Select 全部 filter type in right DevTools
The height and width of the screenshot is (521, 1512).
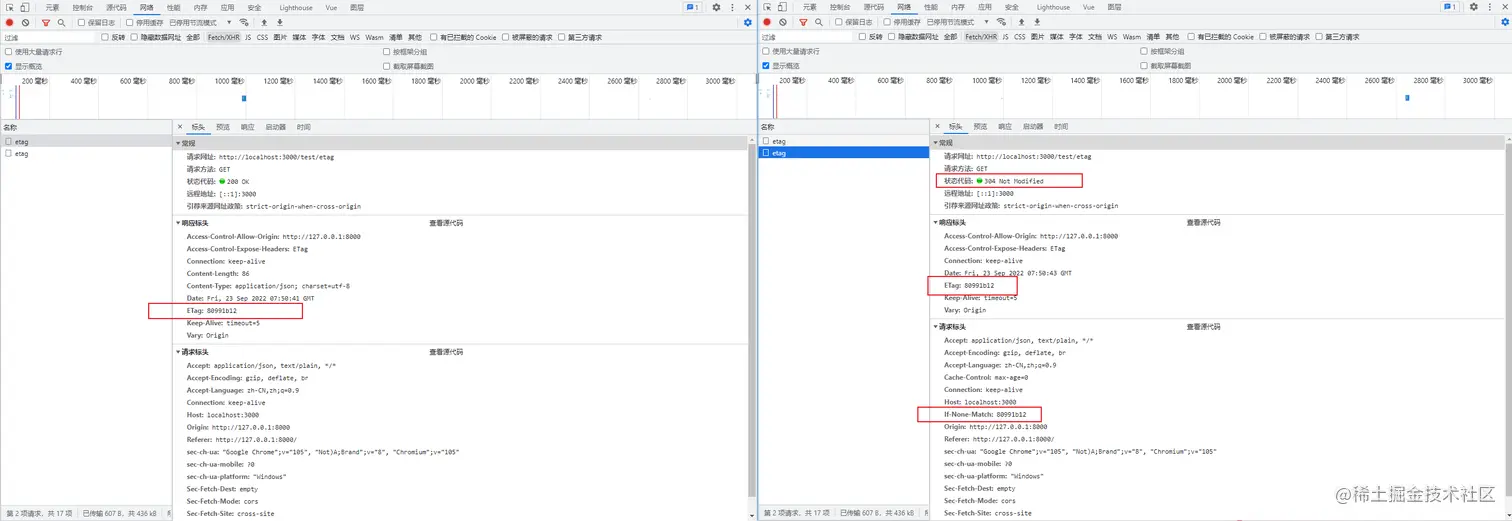click(950, 37)
